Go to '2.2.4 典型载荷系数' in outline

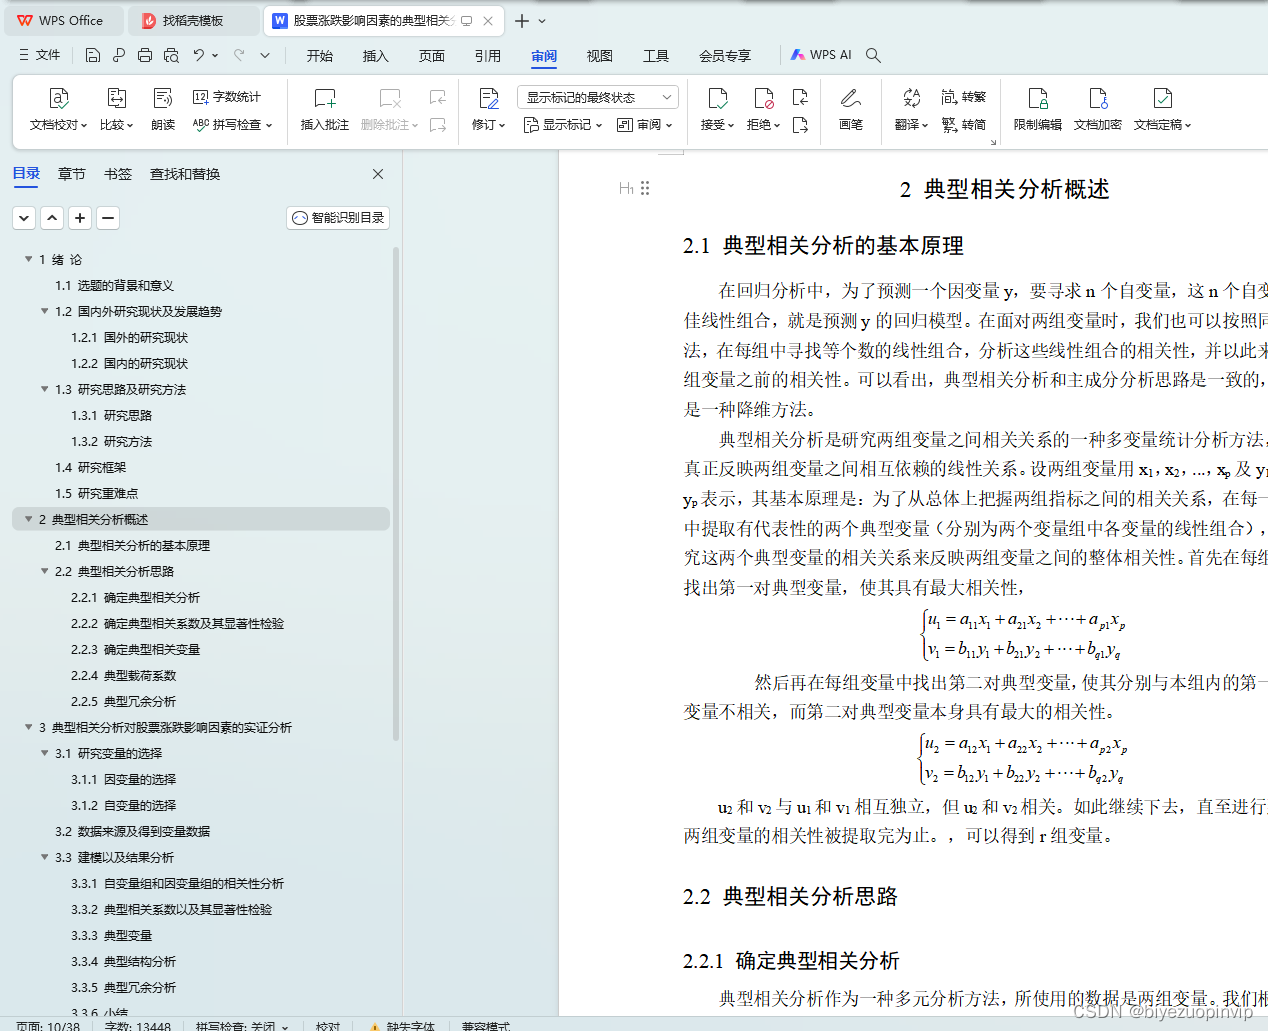(123, 675)
